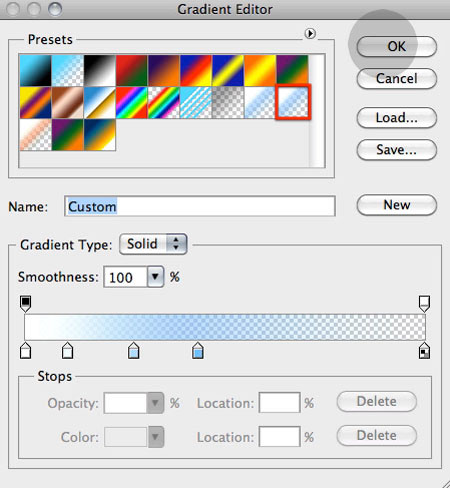The image size is (450, 488).
Task: Select the white opacity stop at right
Action: tap(424, 304)
